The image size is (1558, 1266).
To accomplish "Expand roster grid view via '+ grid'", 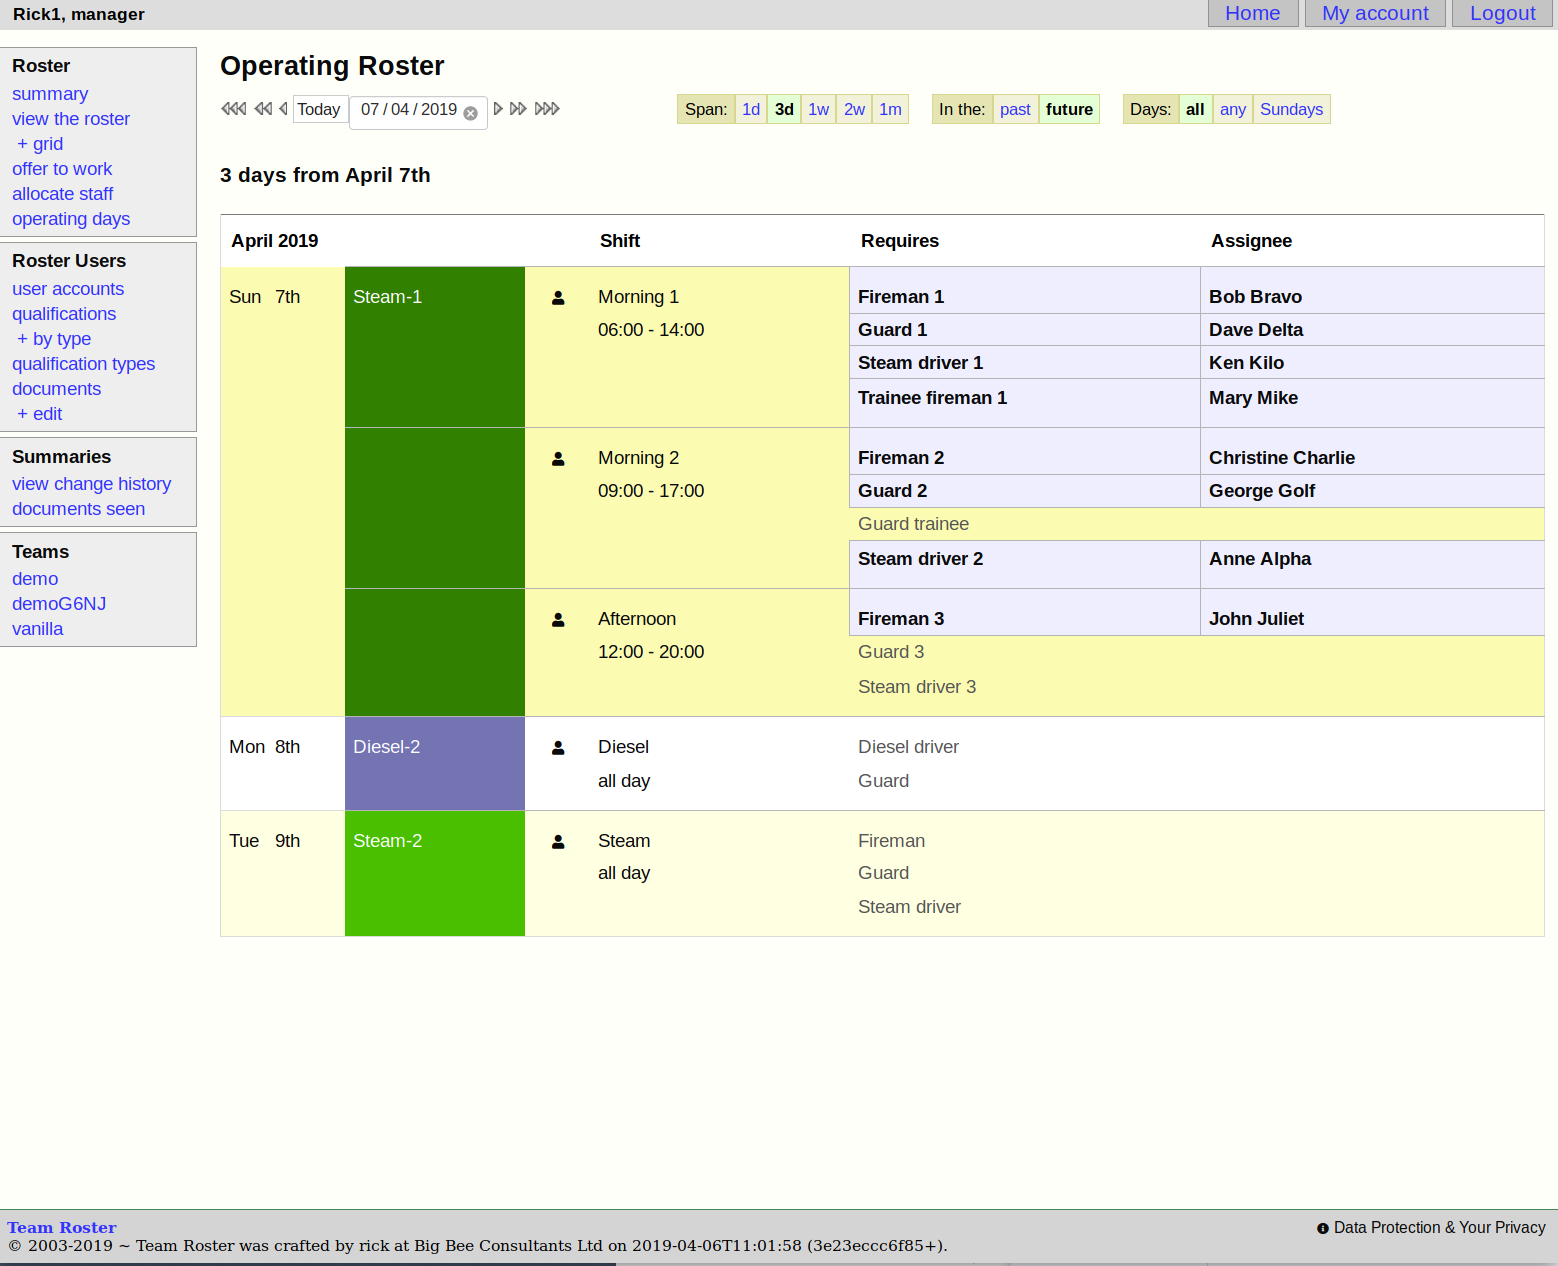I will (40, 144).
